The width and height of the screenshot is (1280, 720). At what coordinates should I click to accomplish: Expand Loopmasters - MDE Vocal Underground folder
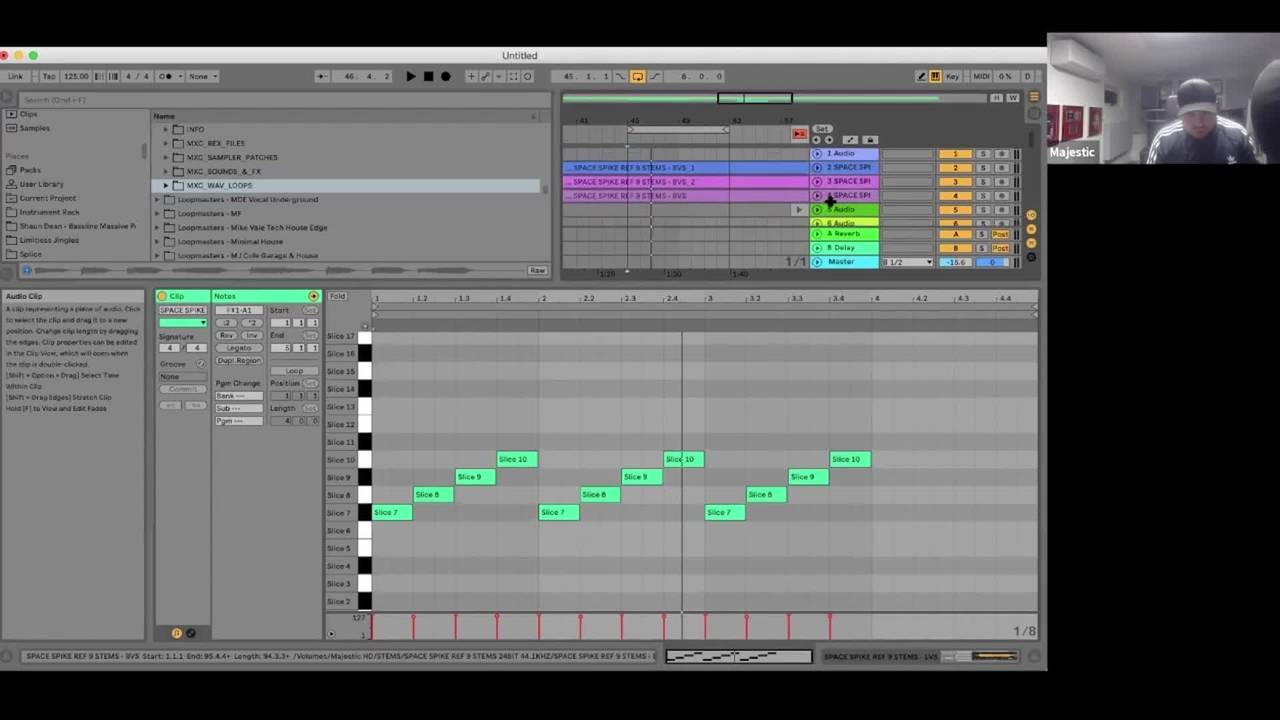(157, 199)
